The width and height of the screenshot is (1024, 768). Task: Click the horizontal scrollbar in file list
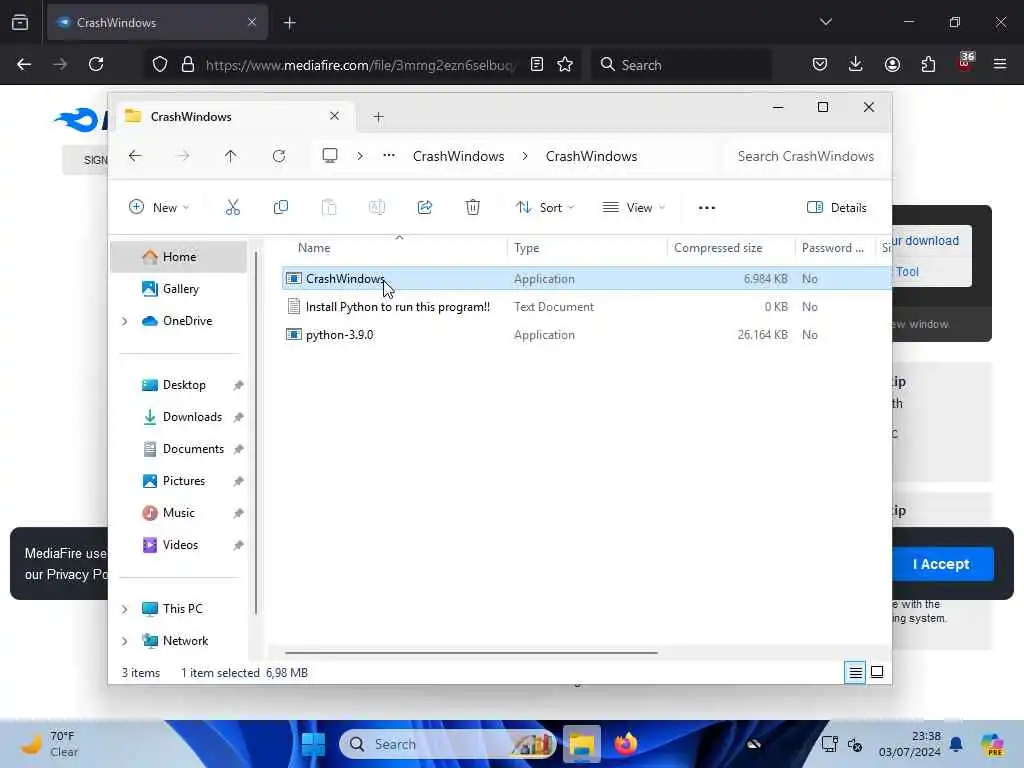tap(471, 652)
